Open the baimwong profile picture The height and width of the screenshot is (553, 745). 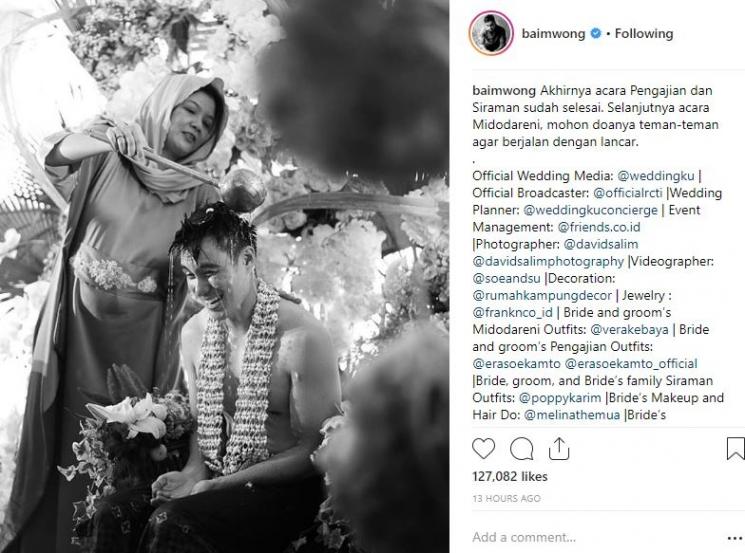(x=491, y=34)
